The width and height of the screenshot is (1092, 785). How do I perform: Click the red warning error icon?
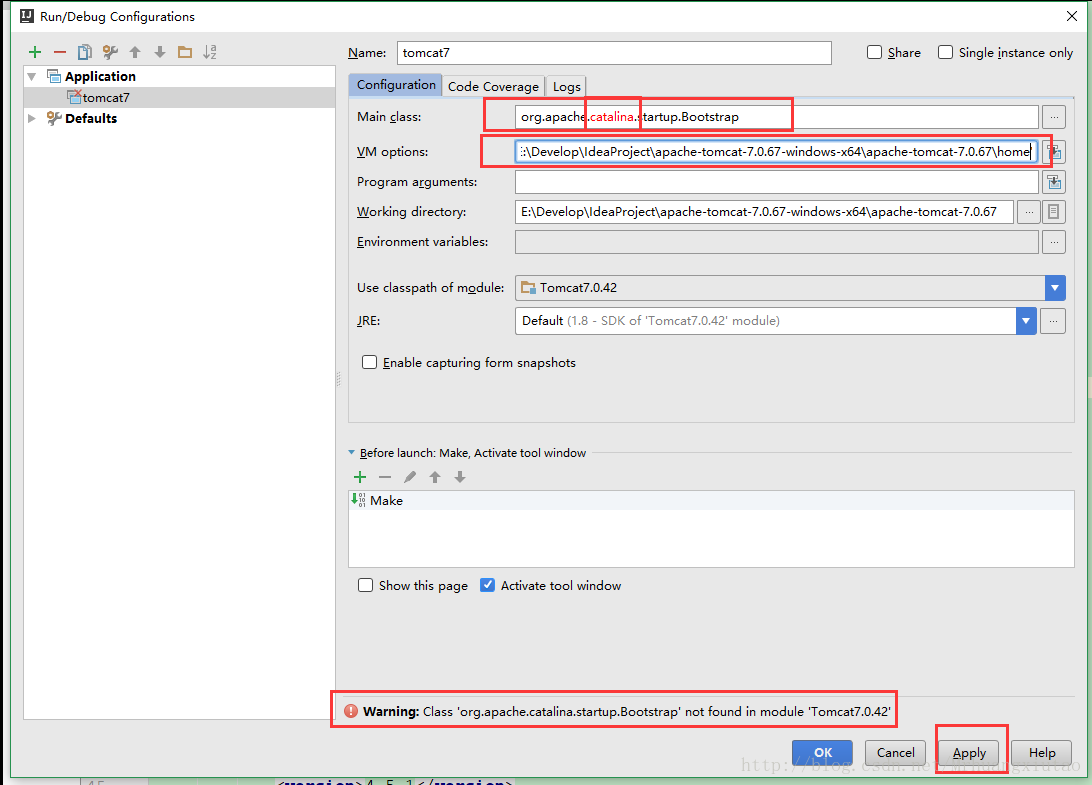[351, 711]
